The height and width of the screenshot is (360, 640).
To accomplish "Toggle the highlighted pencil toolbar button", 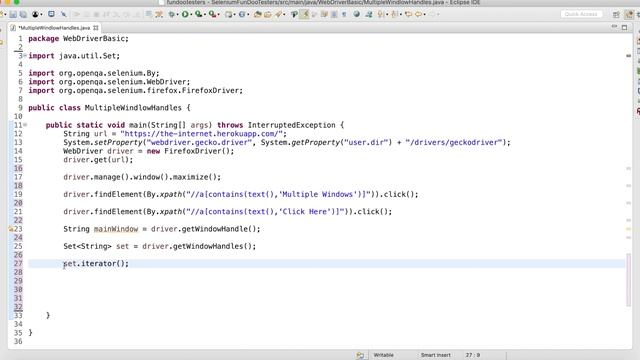I will point(304,14).
